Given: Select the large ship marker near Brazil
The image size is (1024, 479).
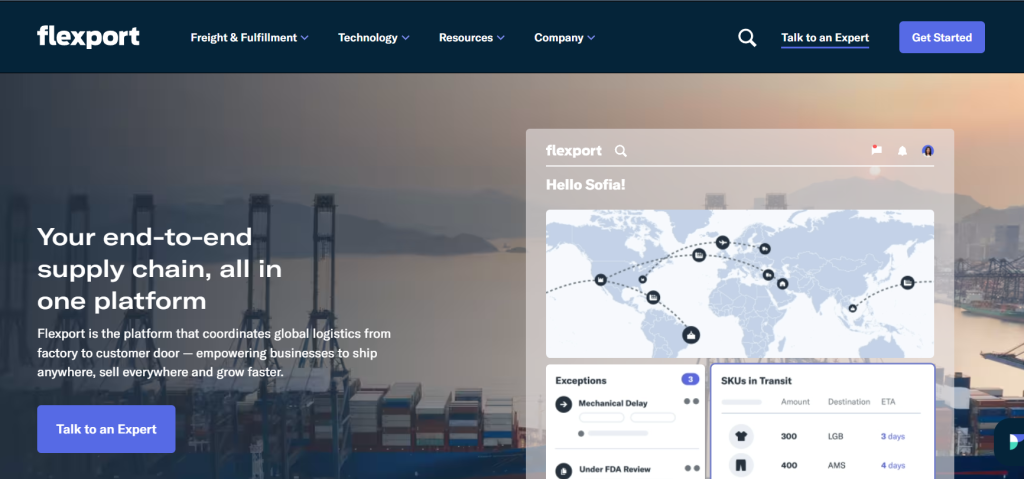Looking at the screenshot, I should pyautogui.click(x=691, y=335).
